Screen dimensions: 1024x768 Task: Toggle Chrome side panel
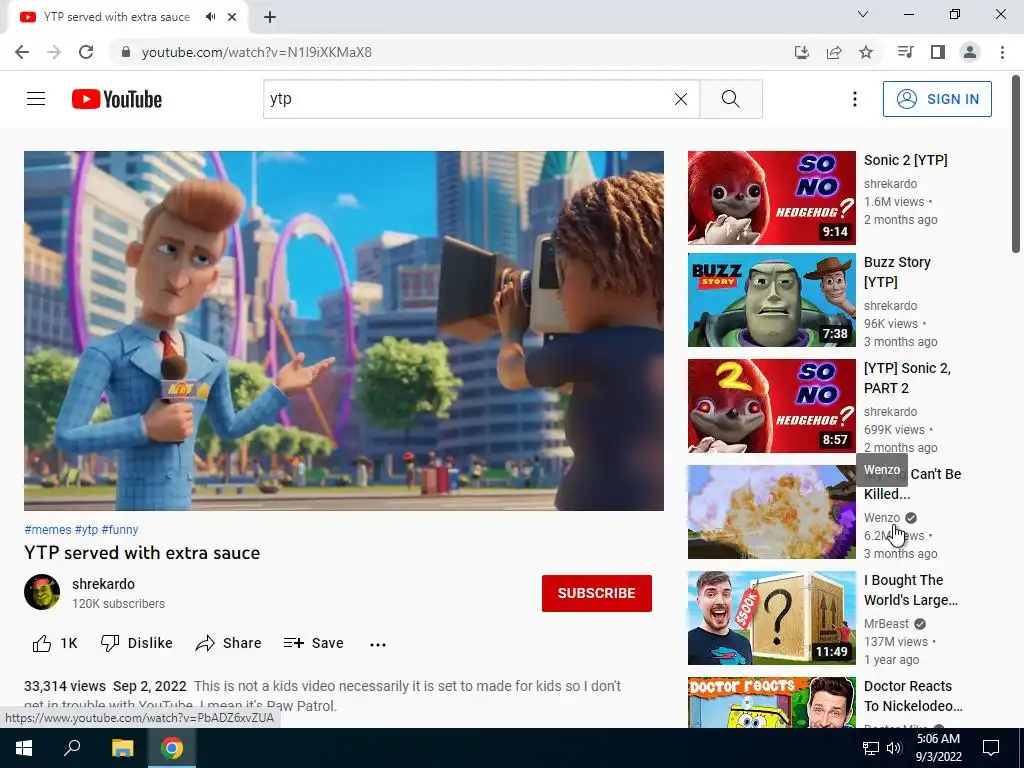click(x=938, y=52)
